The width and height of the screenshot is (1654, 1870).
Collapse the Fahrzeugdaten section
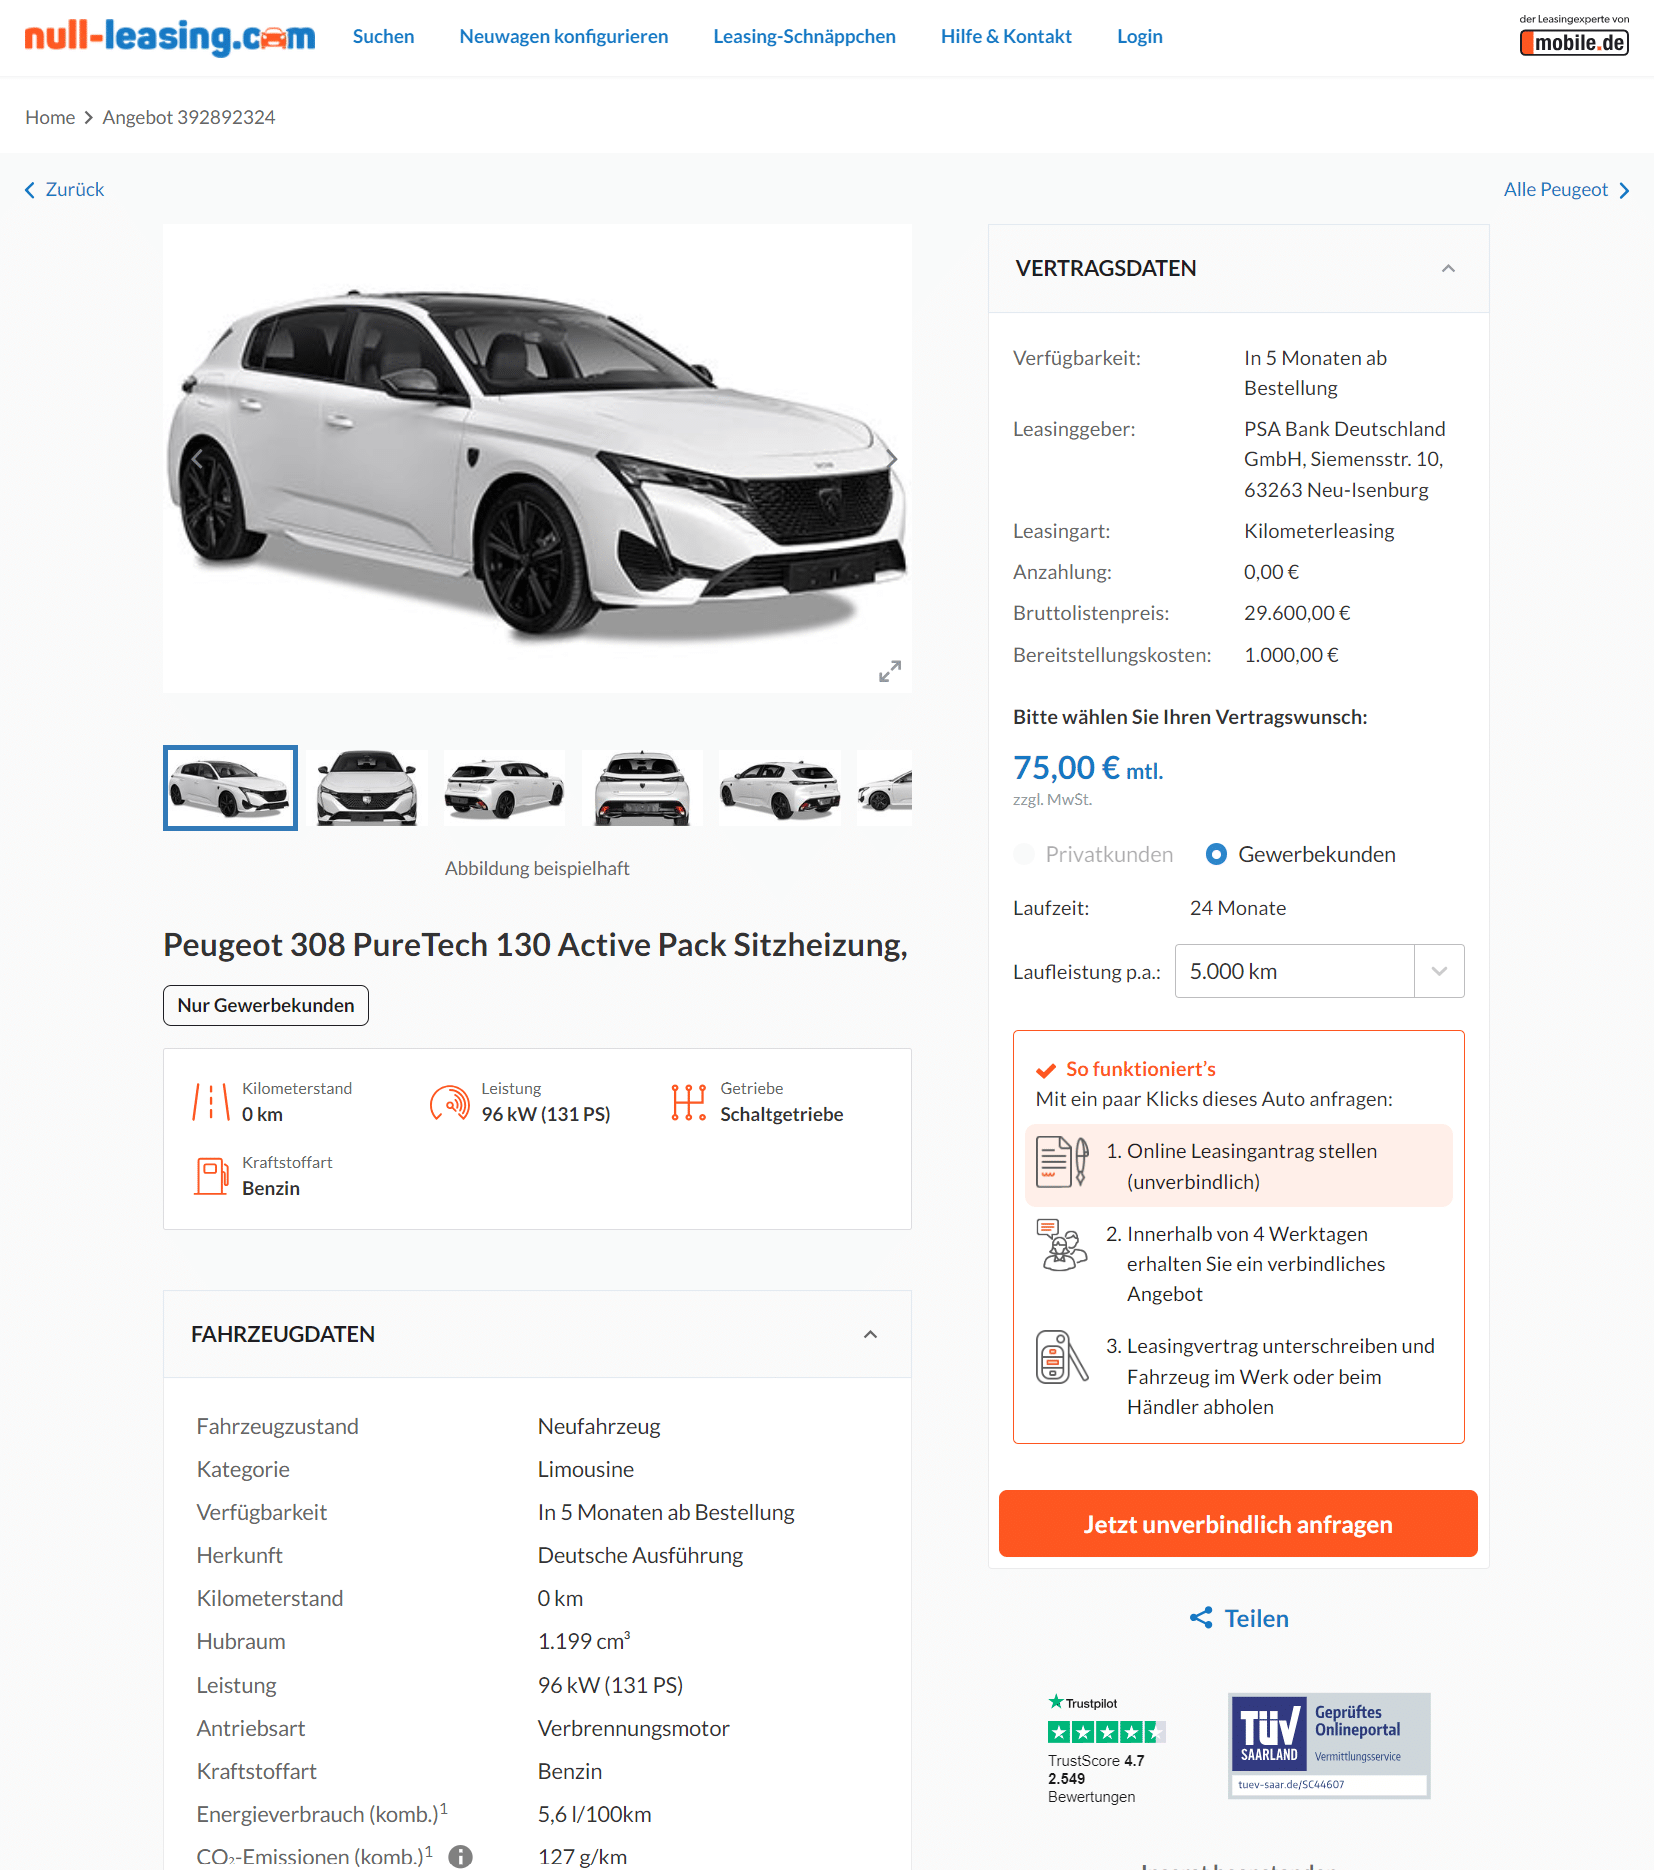(x=870, y=1334)
